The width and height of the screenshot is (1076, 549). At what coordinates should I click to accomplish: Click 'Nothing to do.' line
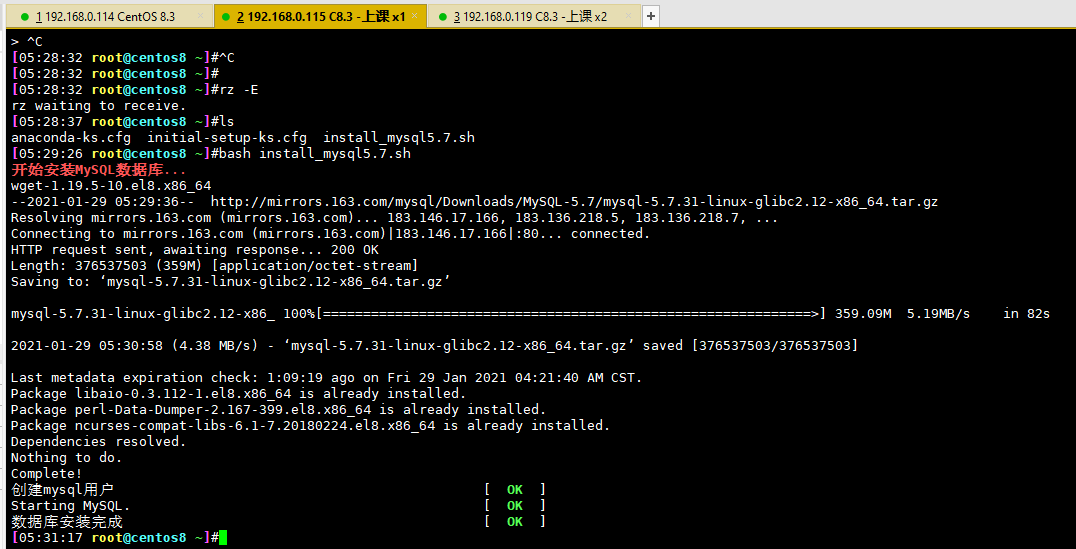pyautogui.click(x=67, y=457)
